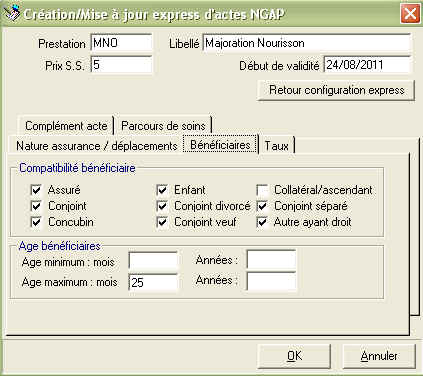Select the Nature assurance / déplacements tab

tap(97, 146)
